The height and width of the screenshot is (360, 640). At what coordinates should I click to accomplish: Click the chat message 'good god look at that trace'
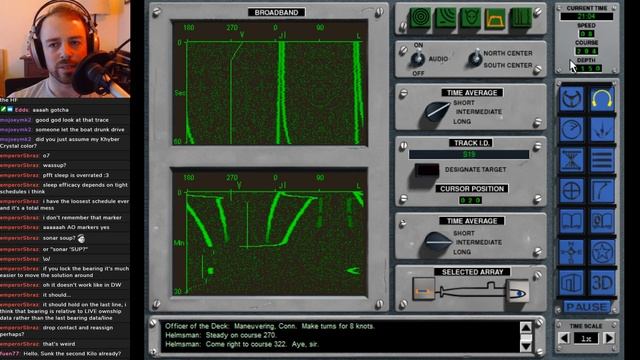(x=72, y=120)
